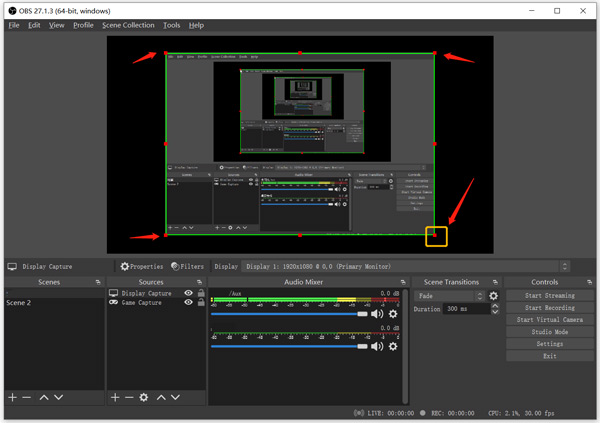Enable Studio Mode
The width and height of the screenshot is (600, 423).
[x=550, y=332]
